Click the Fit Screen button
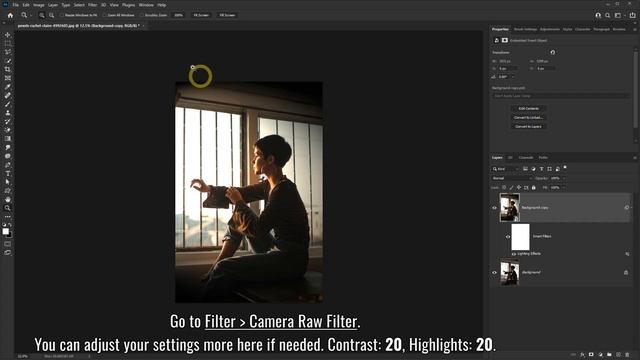 click(x=201, y=15)
